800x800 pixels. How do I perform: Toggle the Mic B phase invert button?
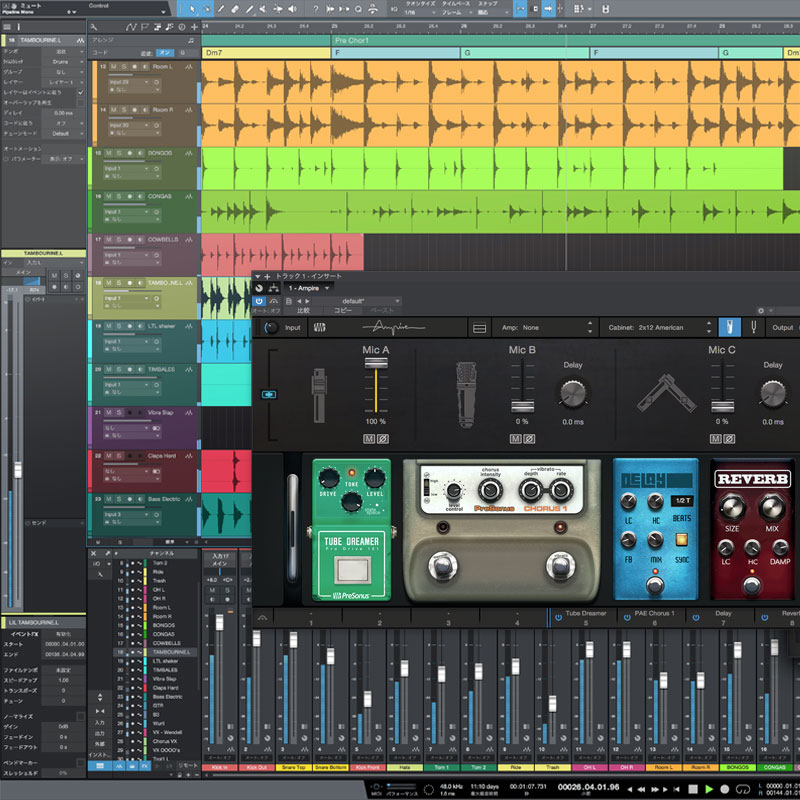click(529, 439)
